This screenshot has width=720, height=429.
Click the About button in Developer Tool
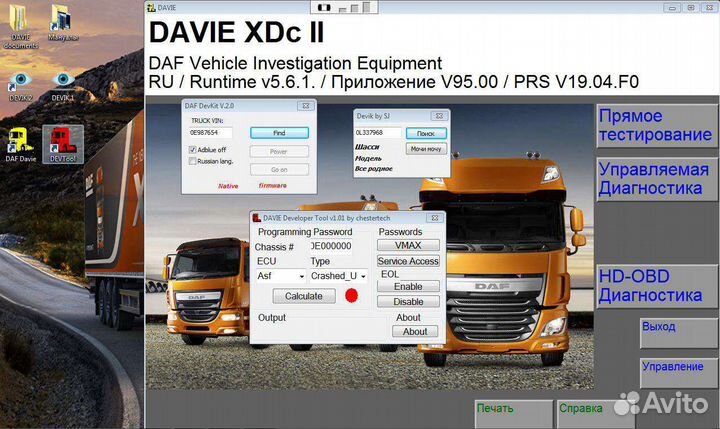click(415, 331)
